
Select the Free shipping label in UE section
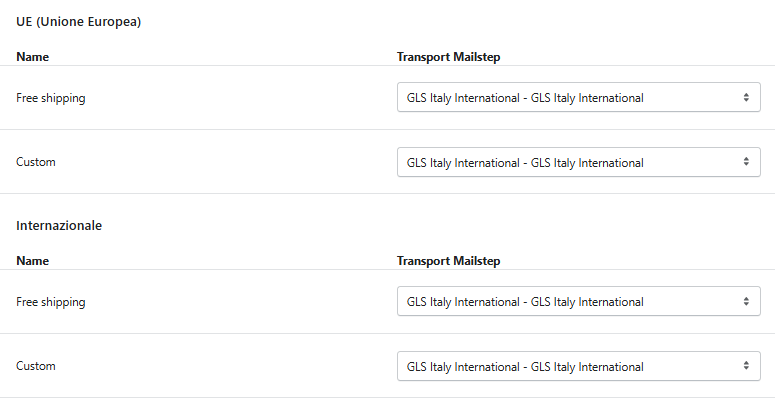51,98
